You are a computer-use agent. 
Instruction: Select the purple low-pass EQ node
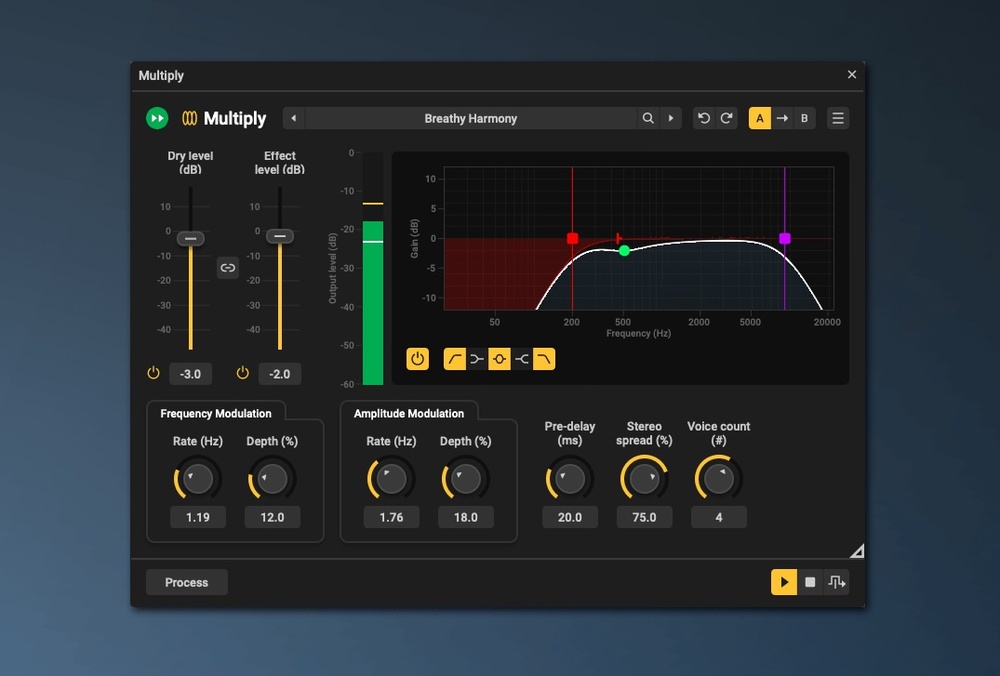point(784,238)
